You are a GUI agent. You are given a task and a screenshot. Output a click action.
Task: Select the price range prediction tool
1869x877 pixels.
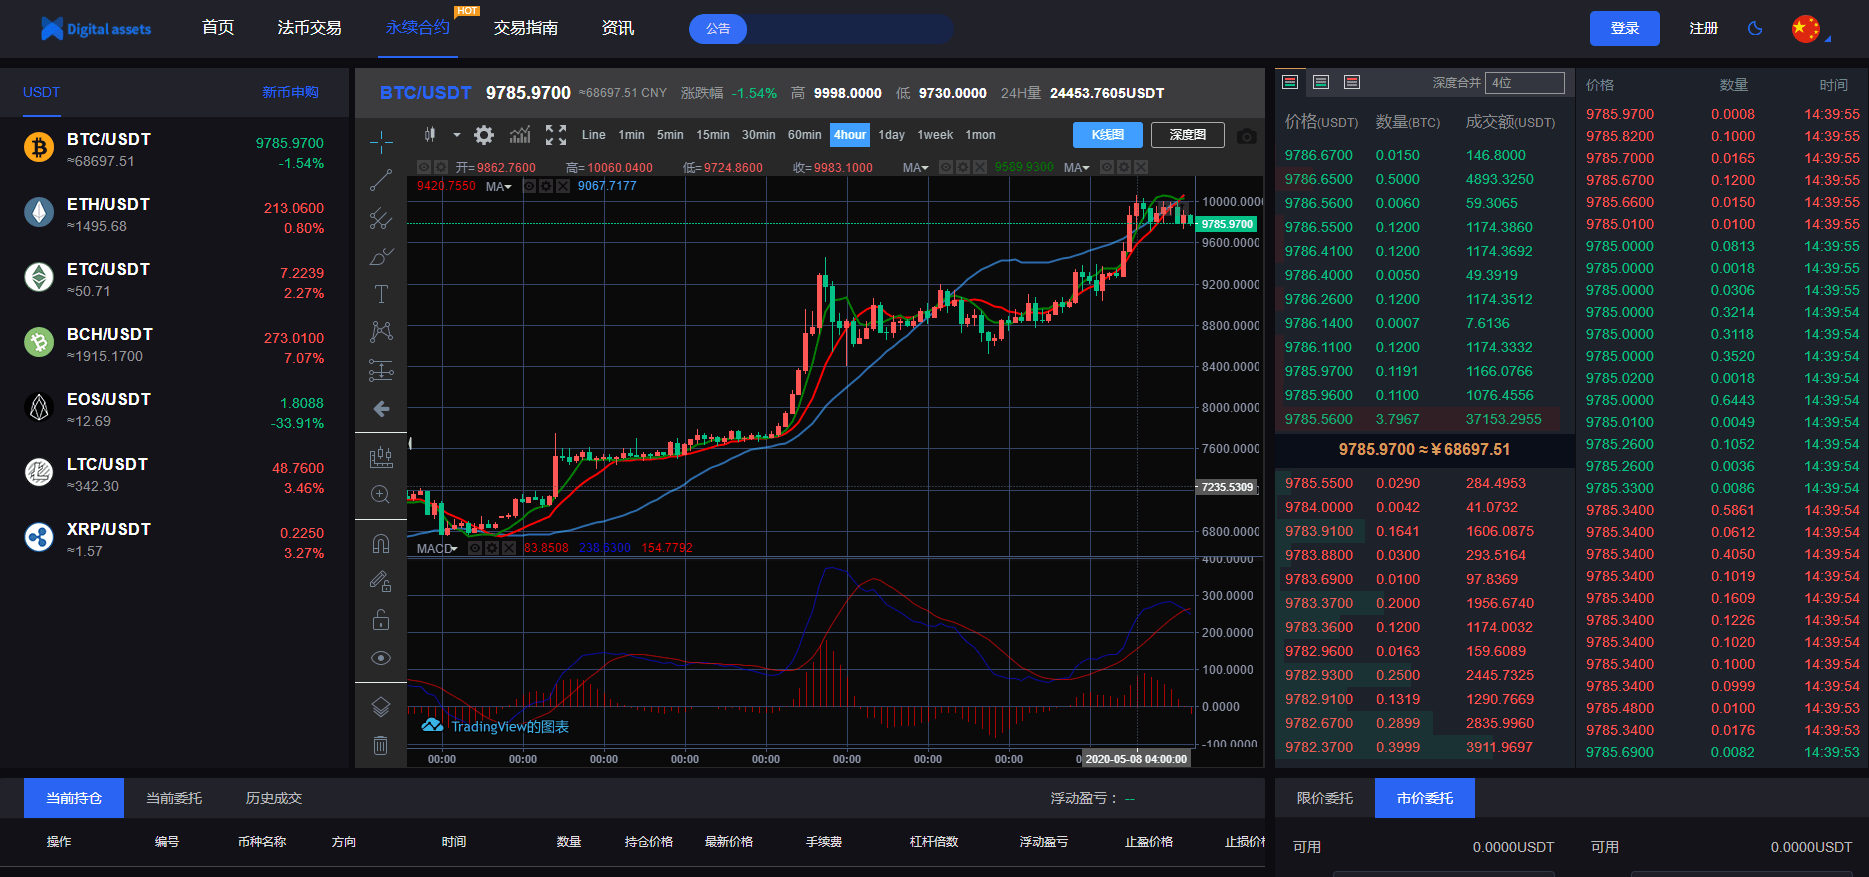[x=381, y=370]
